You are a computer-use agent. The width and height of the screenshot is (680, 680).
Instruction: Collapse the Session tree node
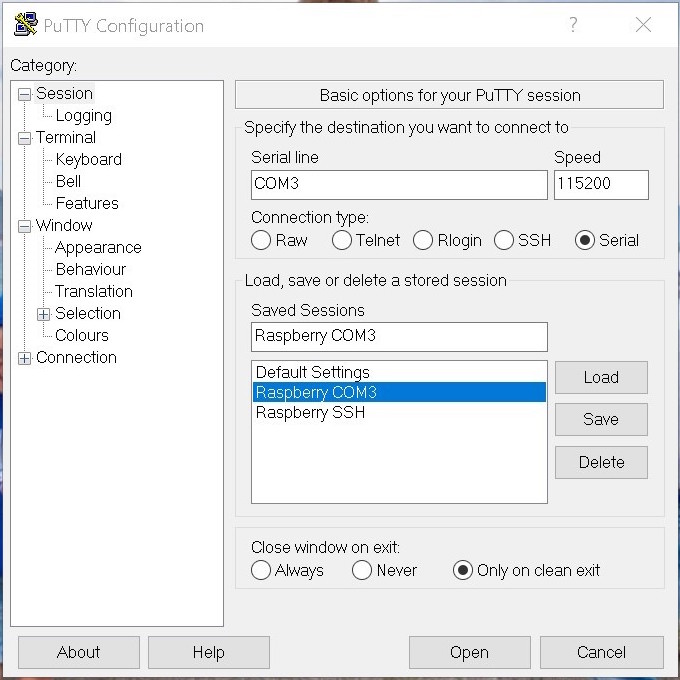tap(25, 94)
